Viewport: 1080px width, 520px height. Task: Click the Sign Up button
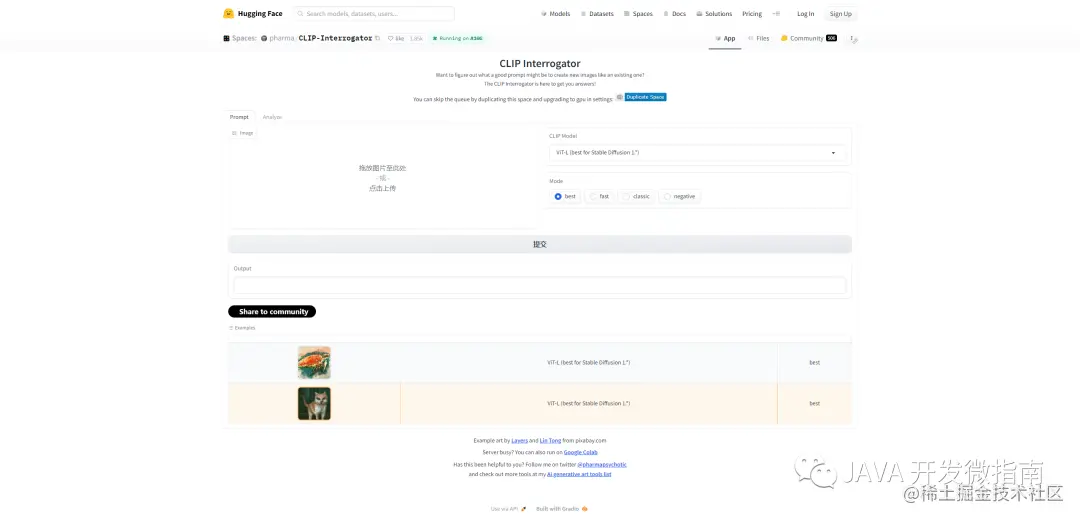tap(840, 14)
